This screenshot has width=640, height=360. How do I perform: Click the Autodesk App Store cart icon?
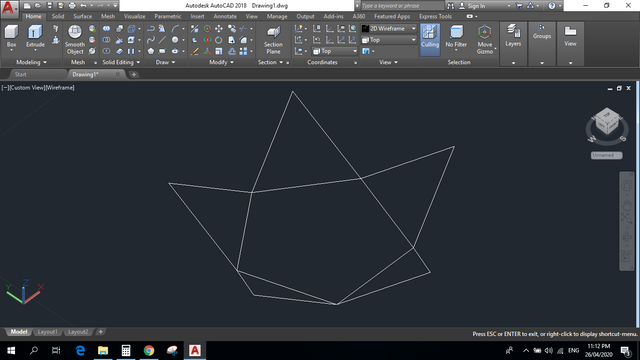tap(519, 6)
